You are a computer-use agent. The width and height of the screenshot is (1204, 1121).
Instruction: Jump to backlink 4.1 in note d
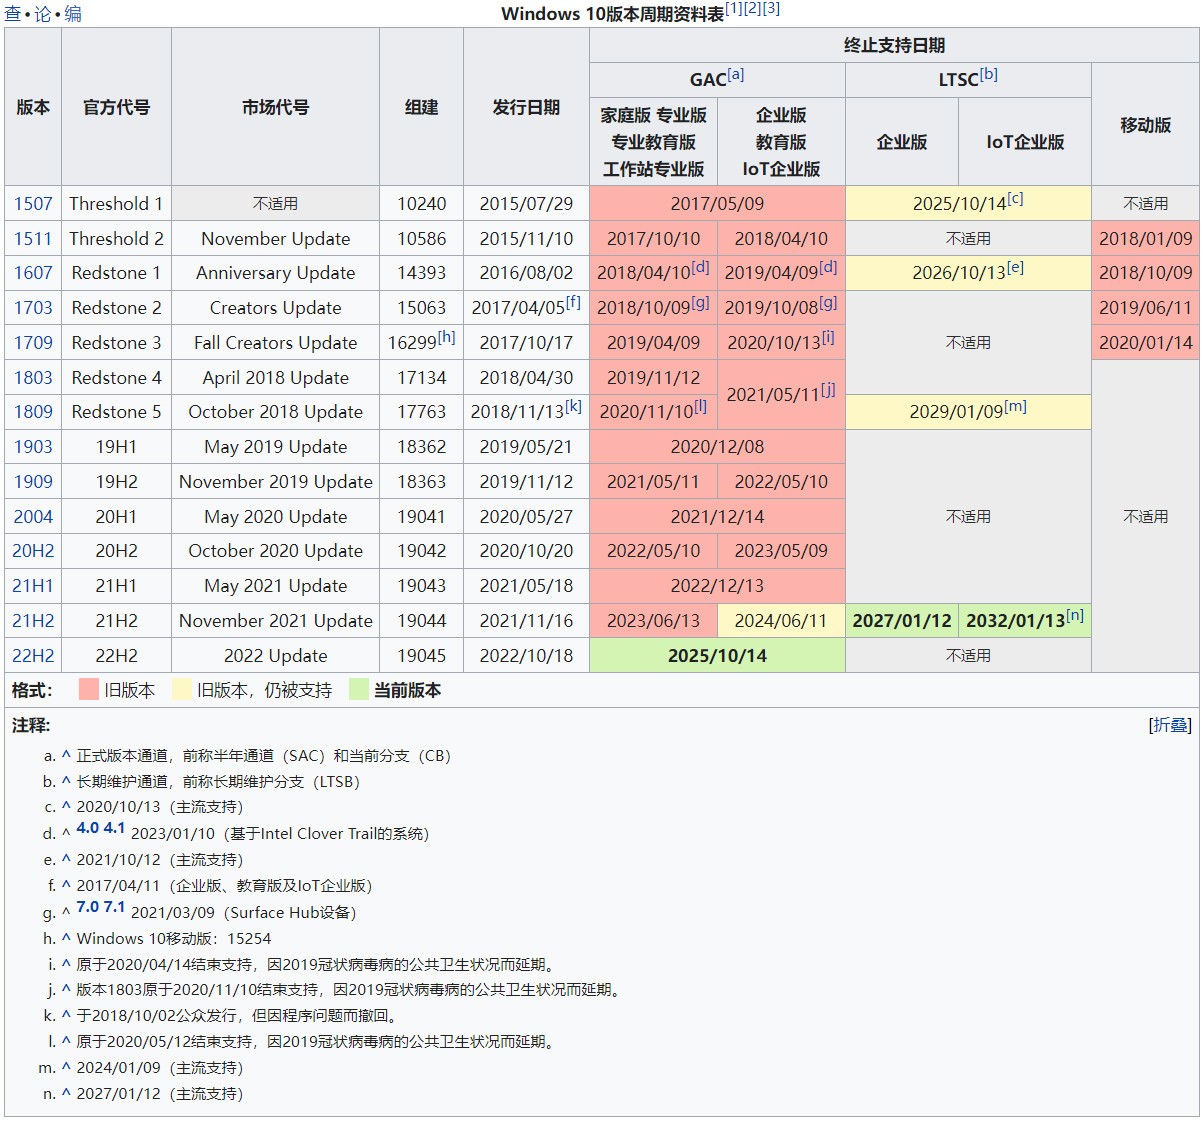point(114,828)
